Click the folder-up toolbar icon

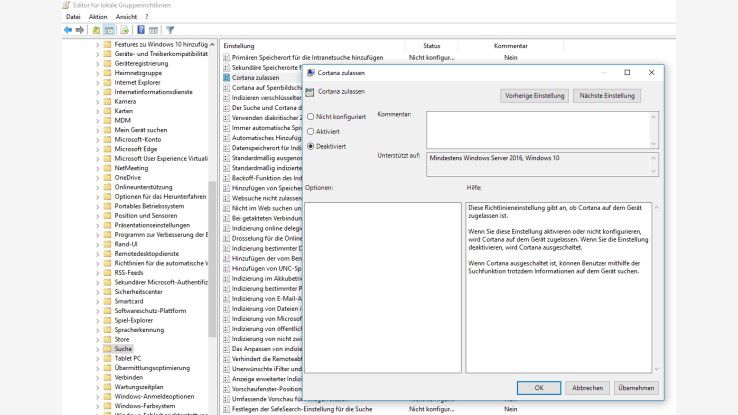[95, 30]
